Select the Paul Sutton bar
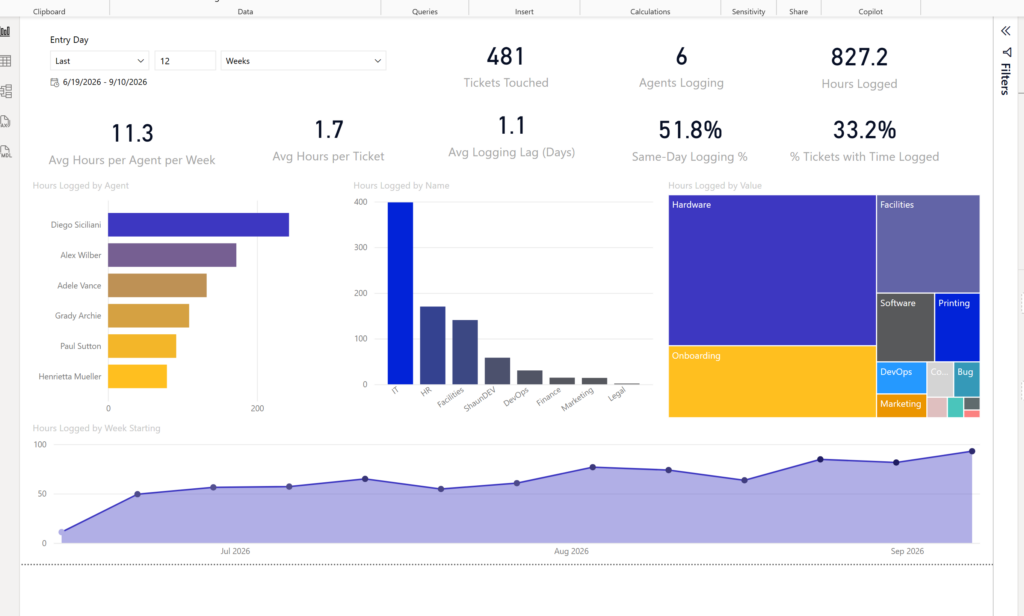 (142, 346)
